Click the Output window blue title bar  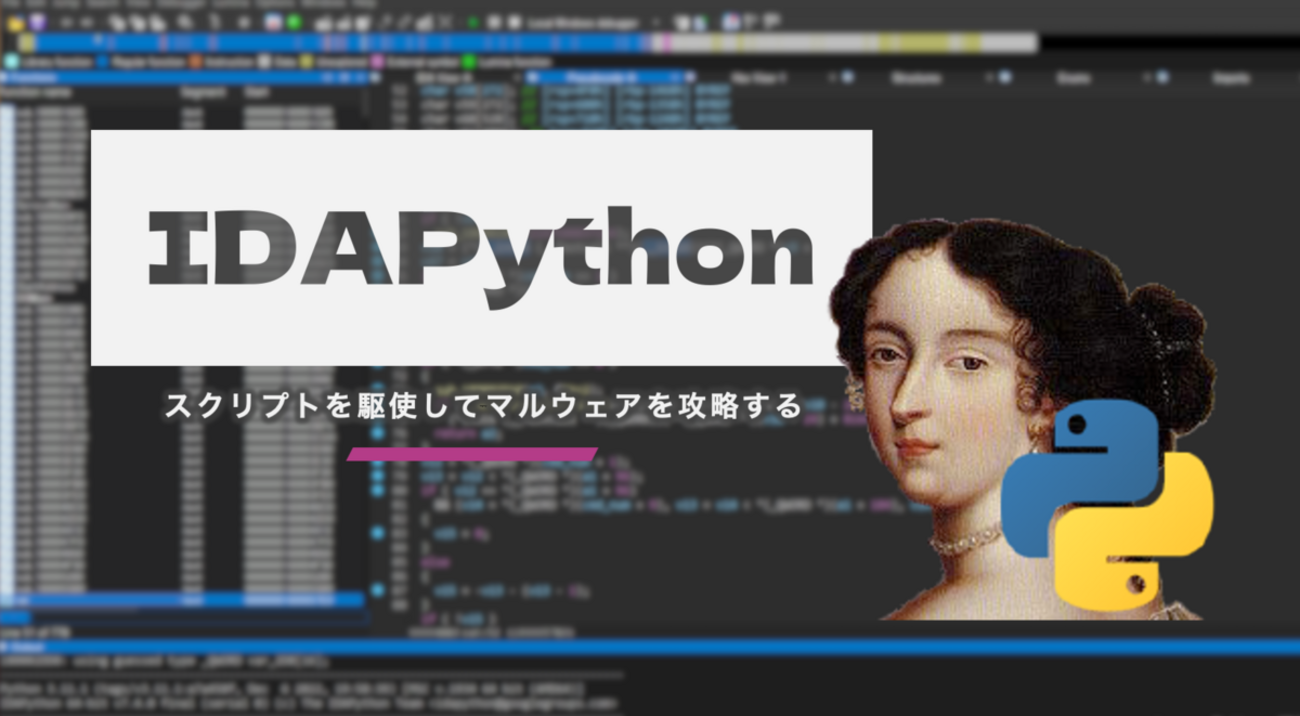click(x=650, y=647)
